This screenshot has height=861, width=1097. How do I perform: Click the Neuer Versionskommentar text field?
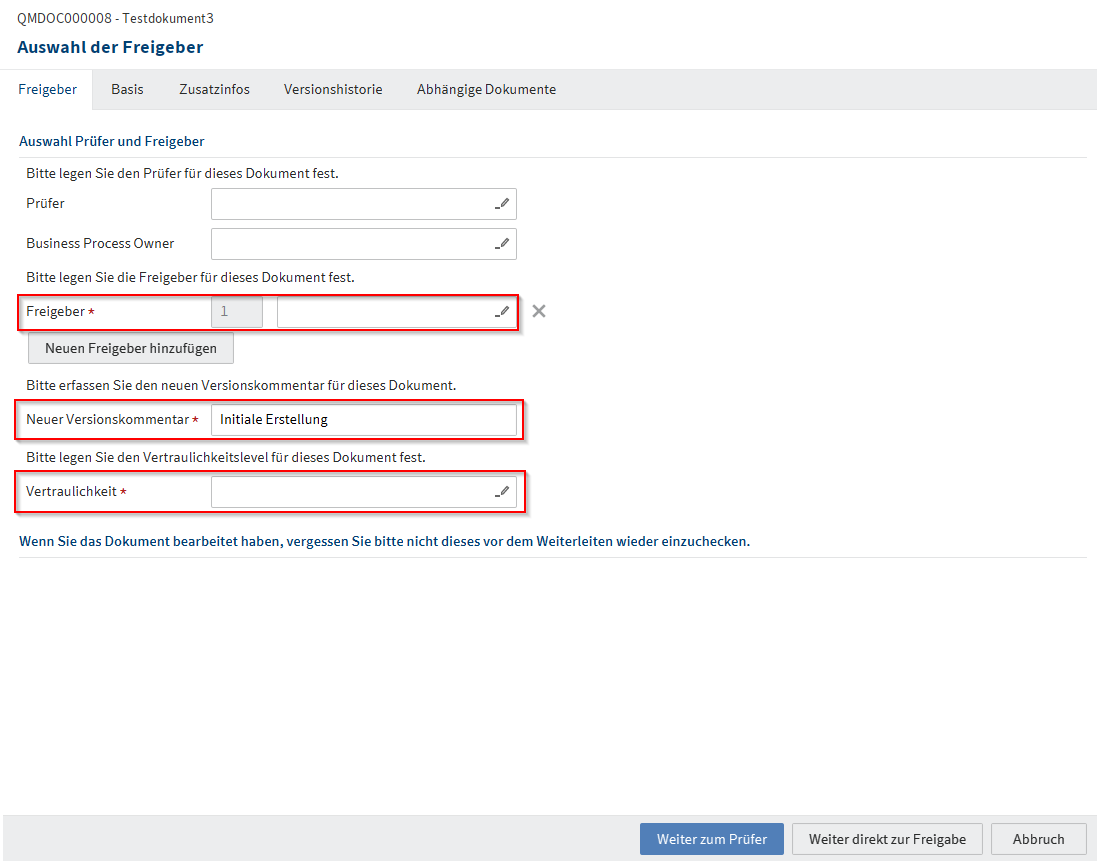pyautogui.click(x=363, y=420)
